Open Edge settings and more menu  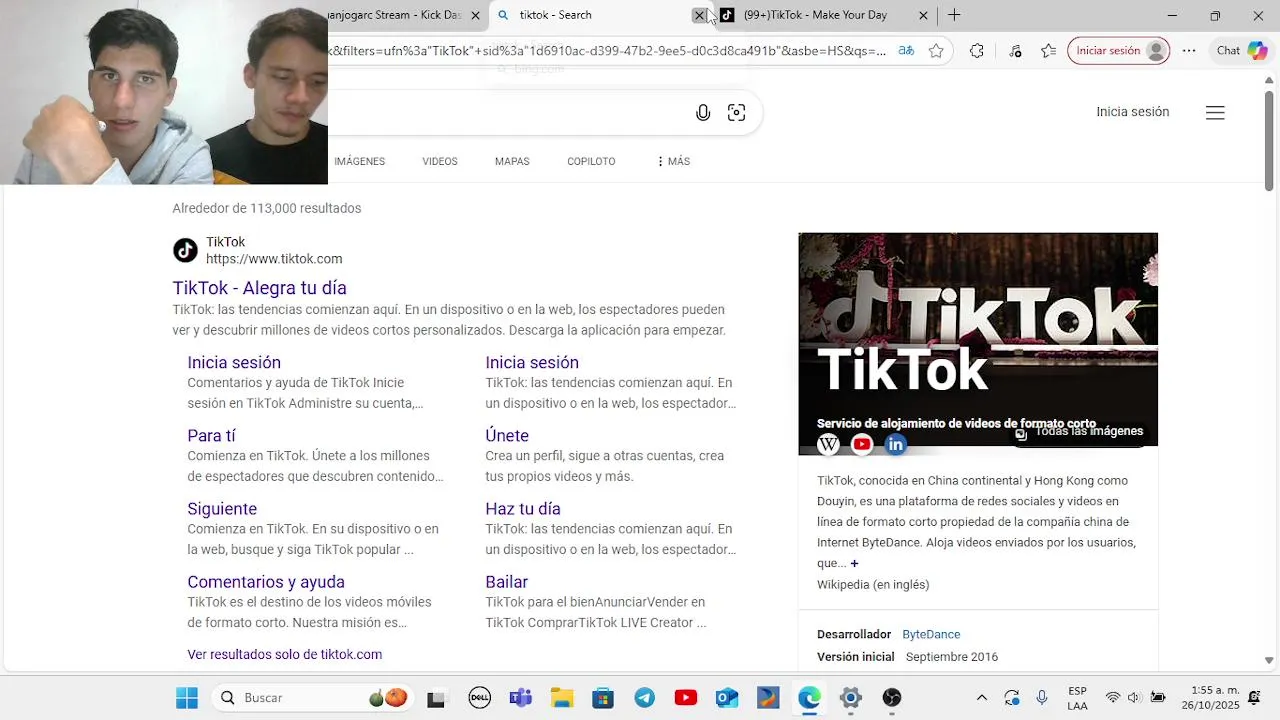pyautogui.click(x=1189, y=51)
